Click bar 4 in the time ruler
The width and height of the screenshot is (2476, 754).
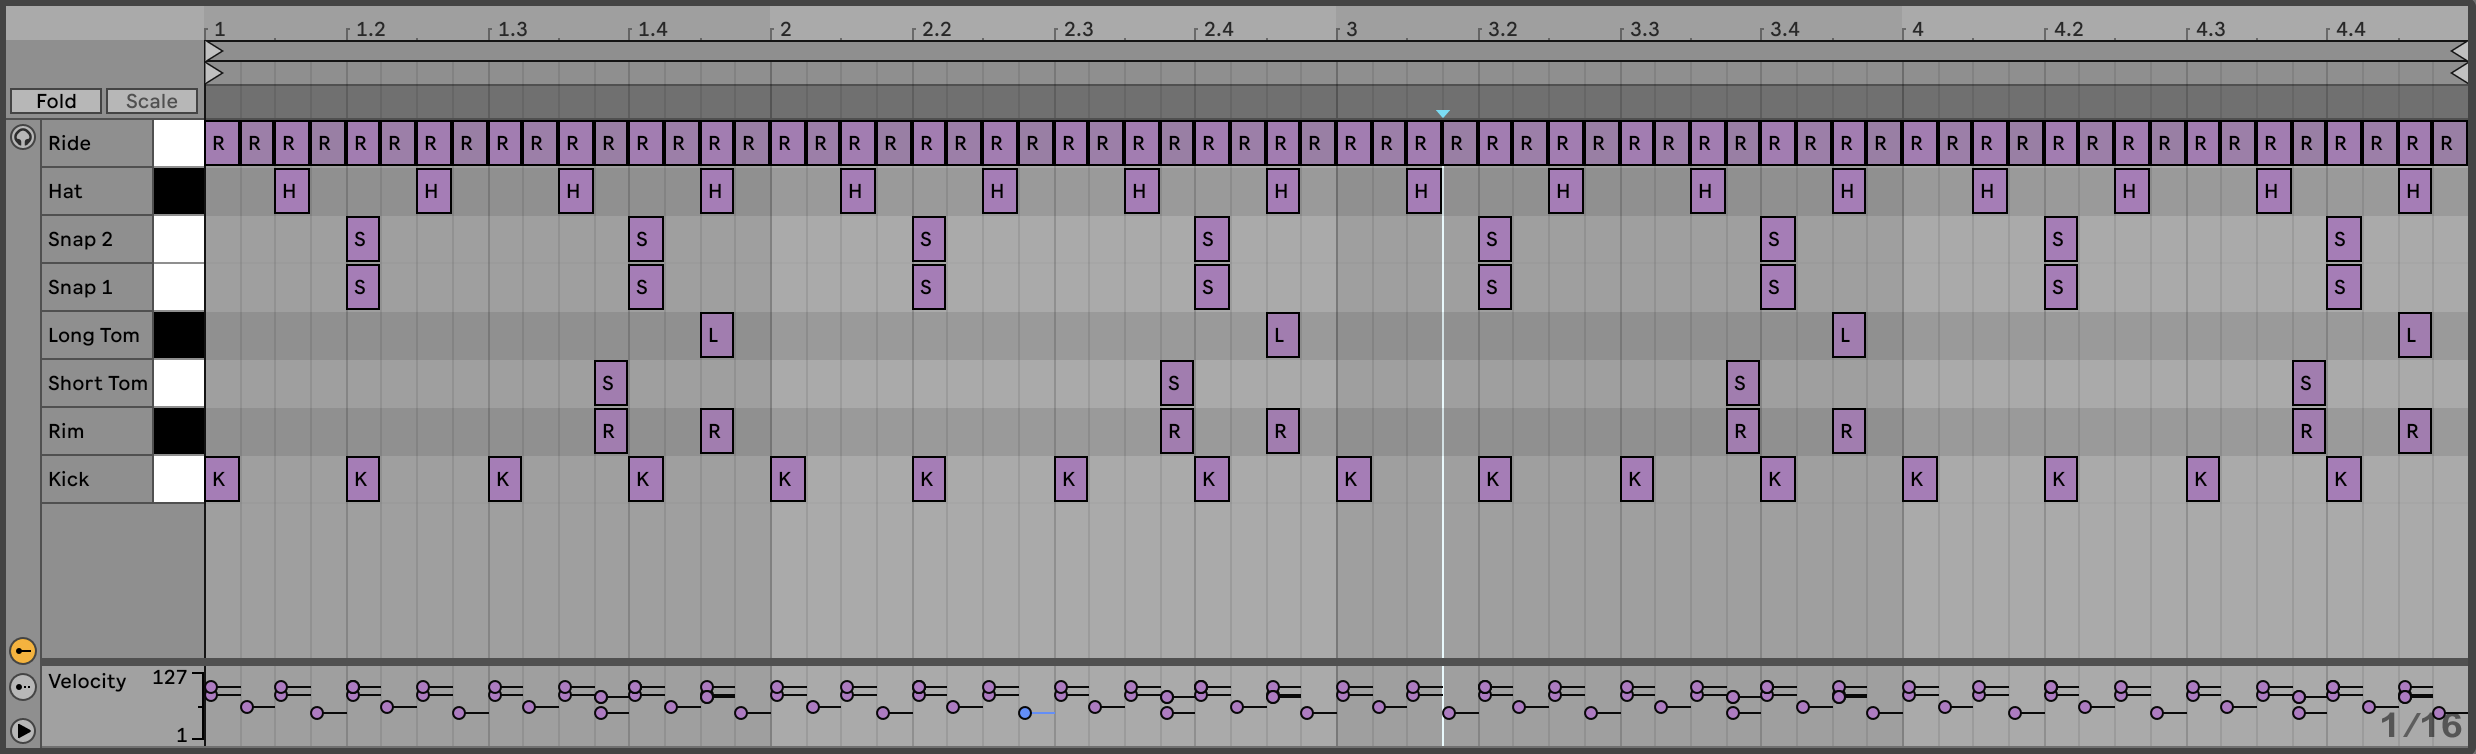pos(1918,29)
